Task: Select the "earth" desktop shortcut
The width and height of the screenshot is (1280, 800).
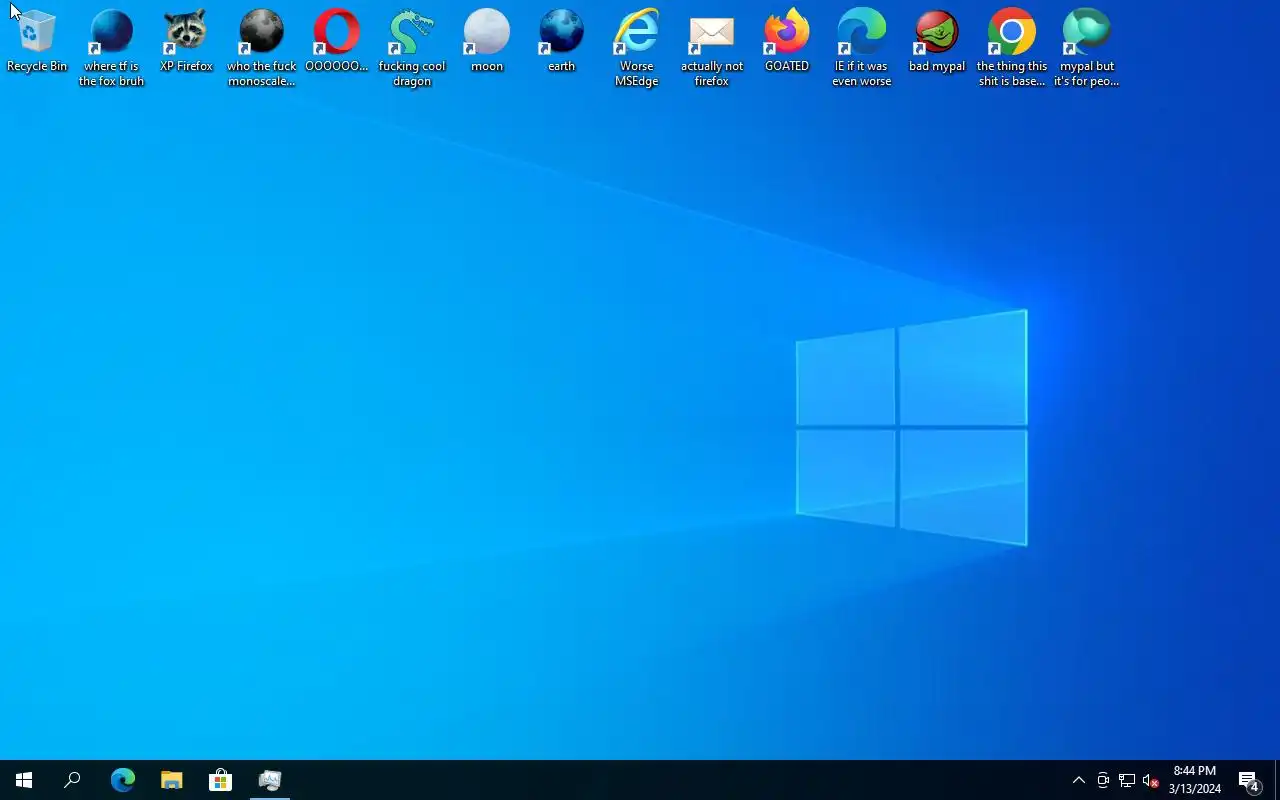Action: pyautogui.click(x=562, y=41)
